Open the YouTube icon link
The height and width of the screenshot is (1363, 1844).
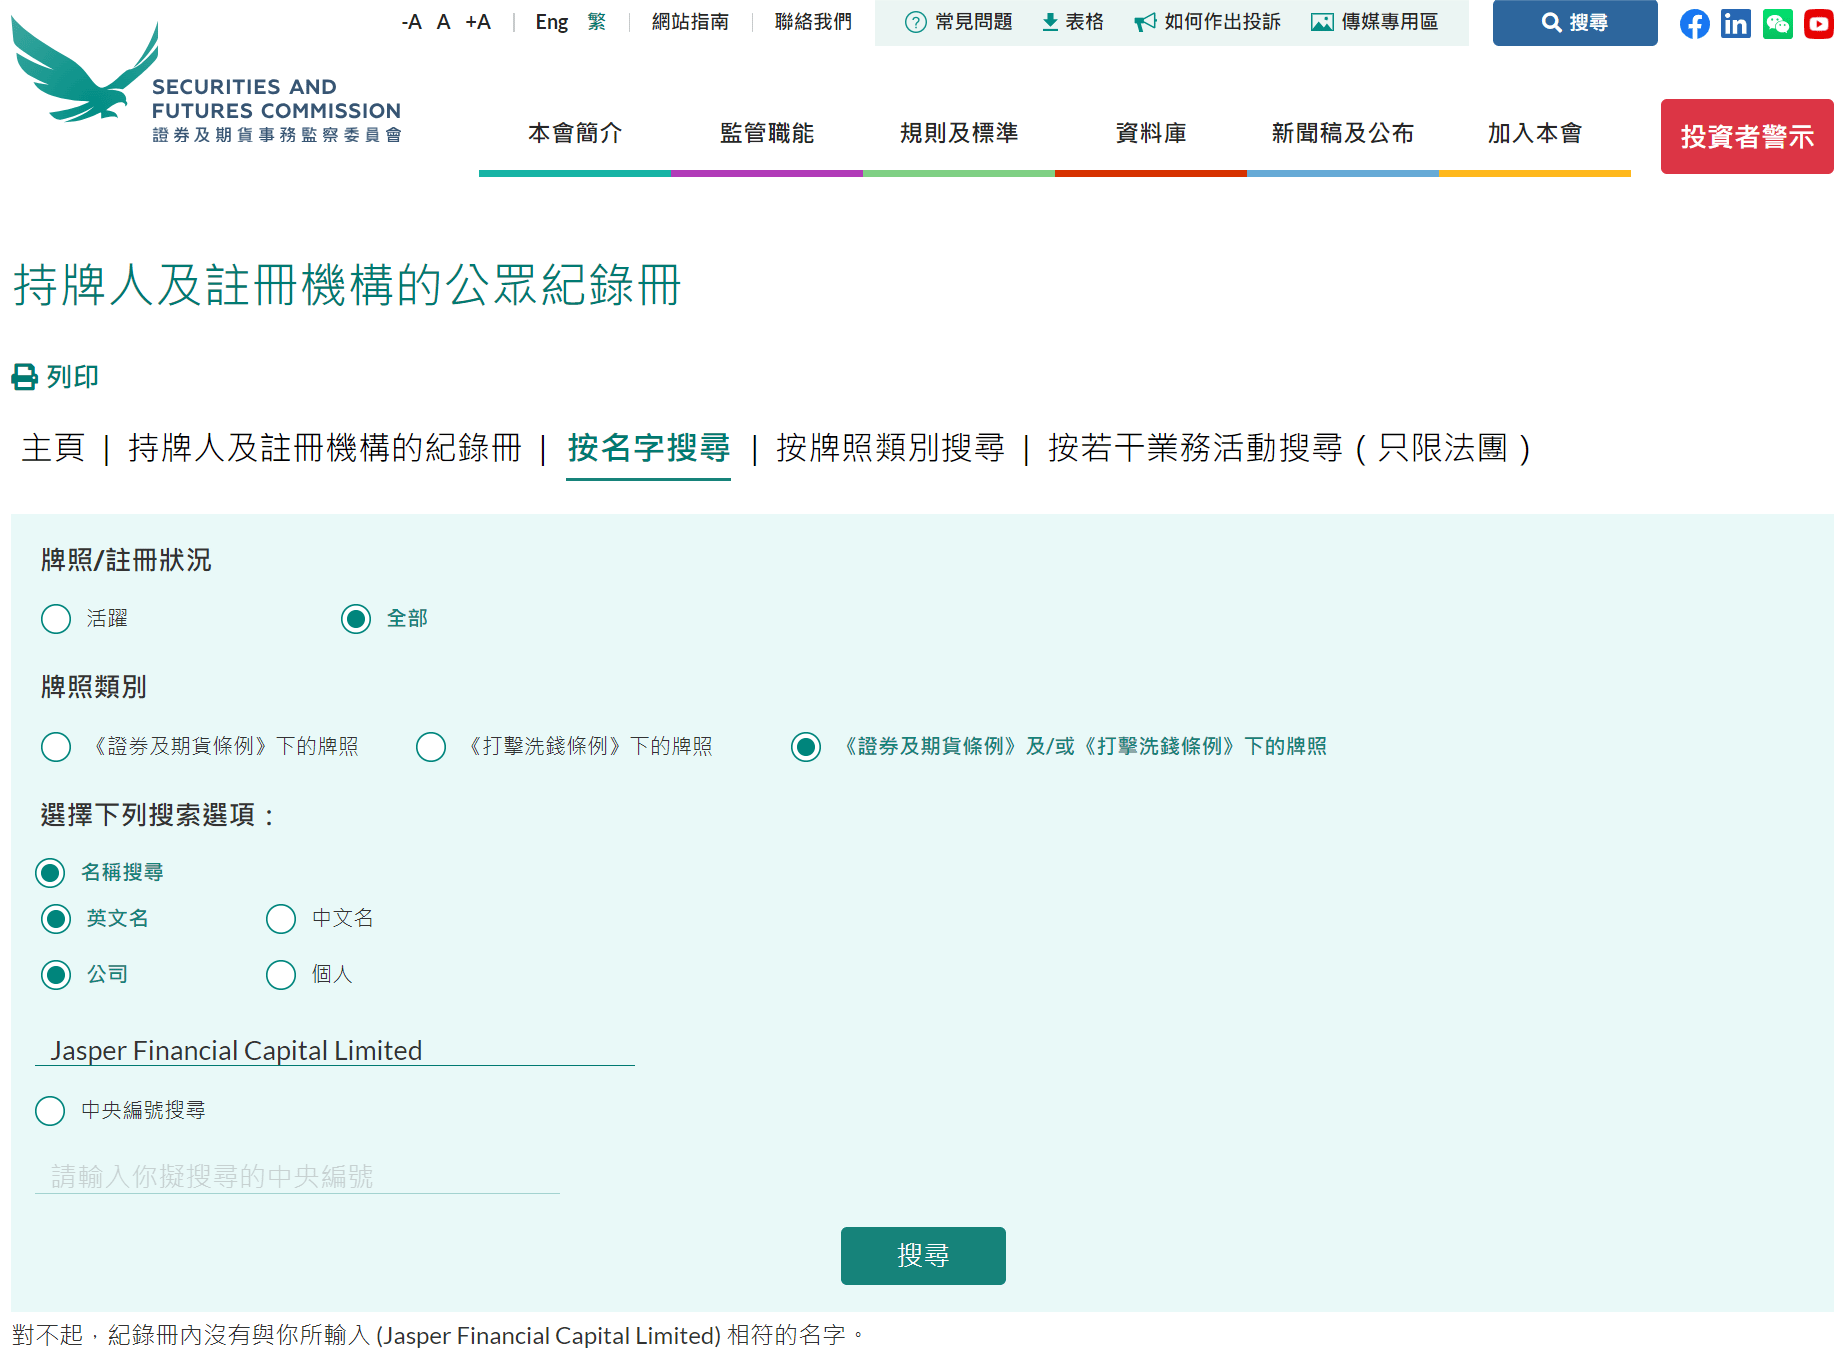pyautogui.click(x=1818, y=23)
